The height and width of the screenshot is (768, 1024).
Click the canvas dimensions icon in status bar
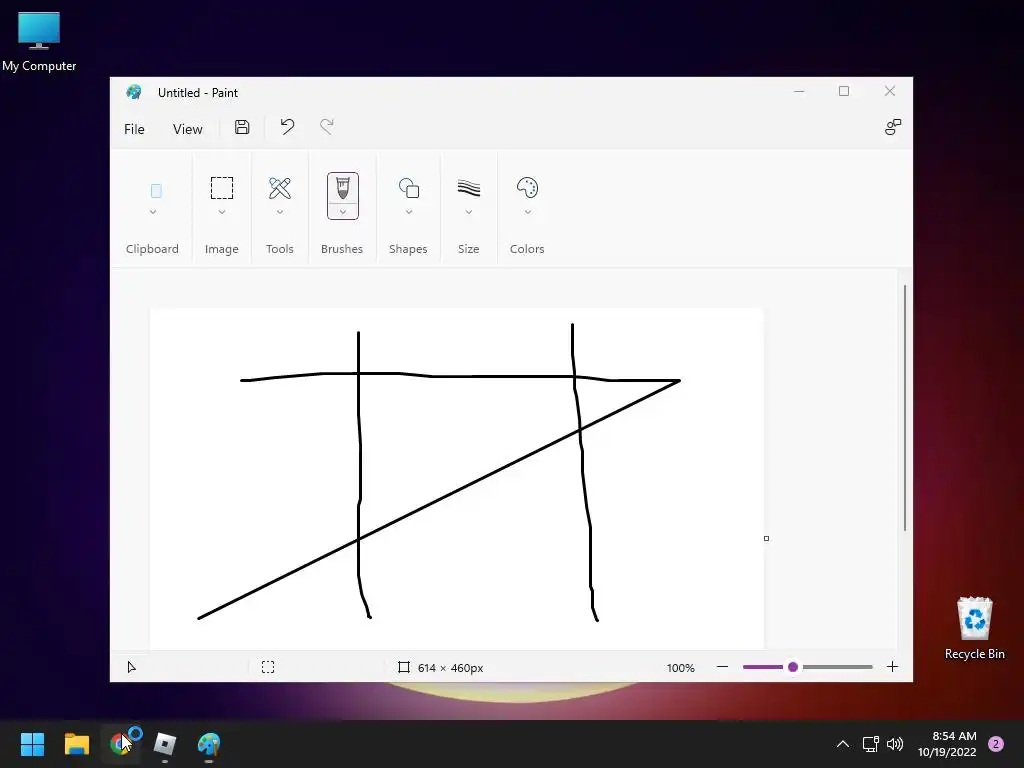[x=404, y=667]
